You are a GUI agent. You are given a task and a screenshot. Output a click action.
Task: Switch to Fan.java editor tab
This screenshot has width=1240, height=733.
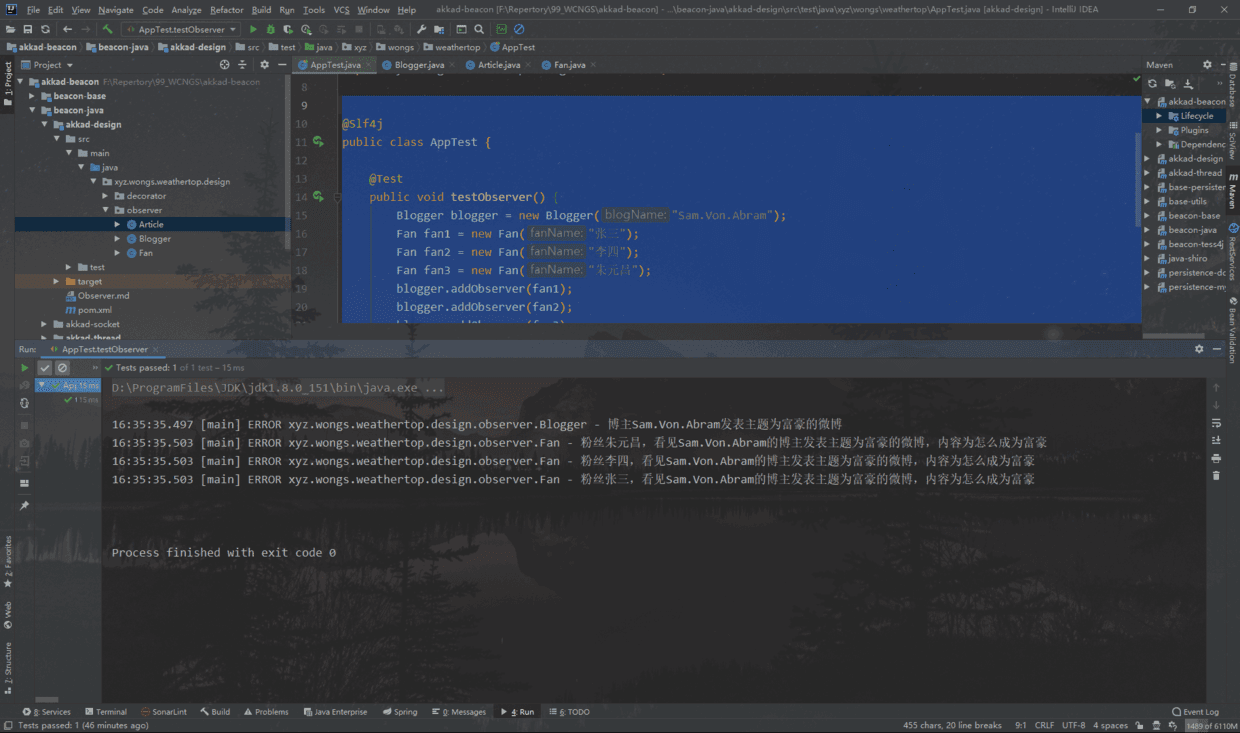tap(569, 64)
